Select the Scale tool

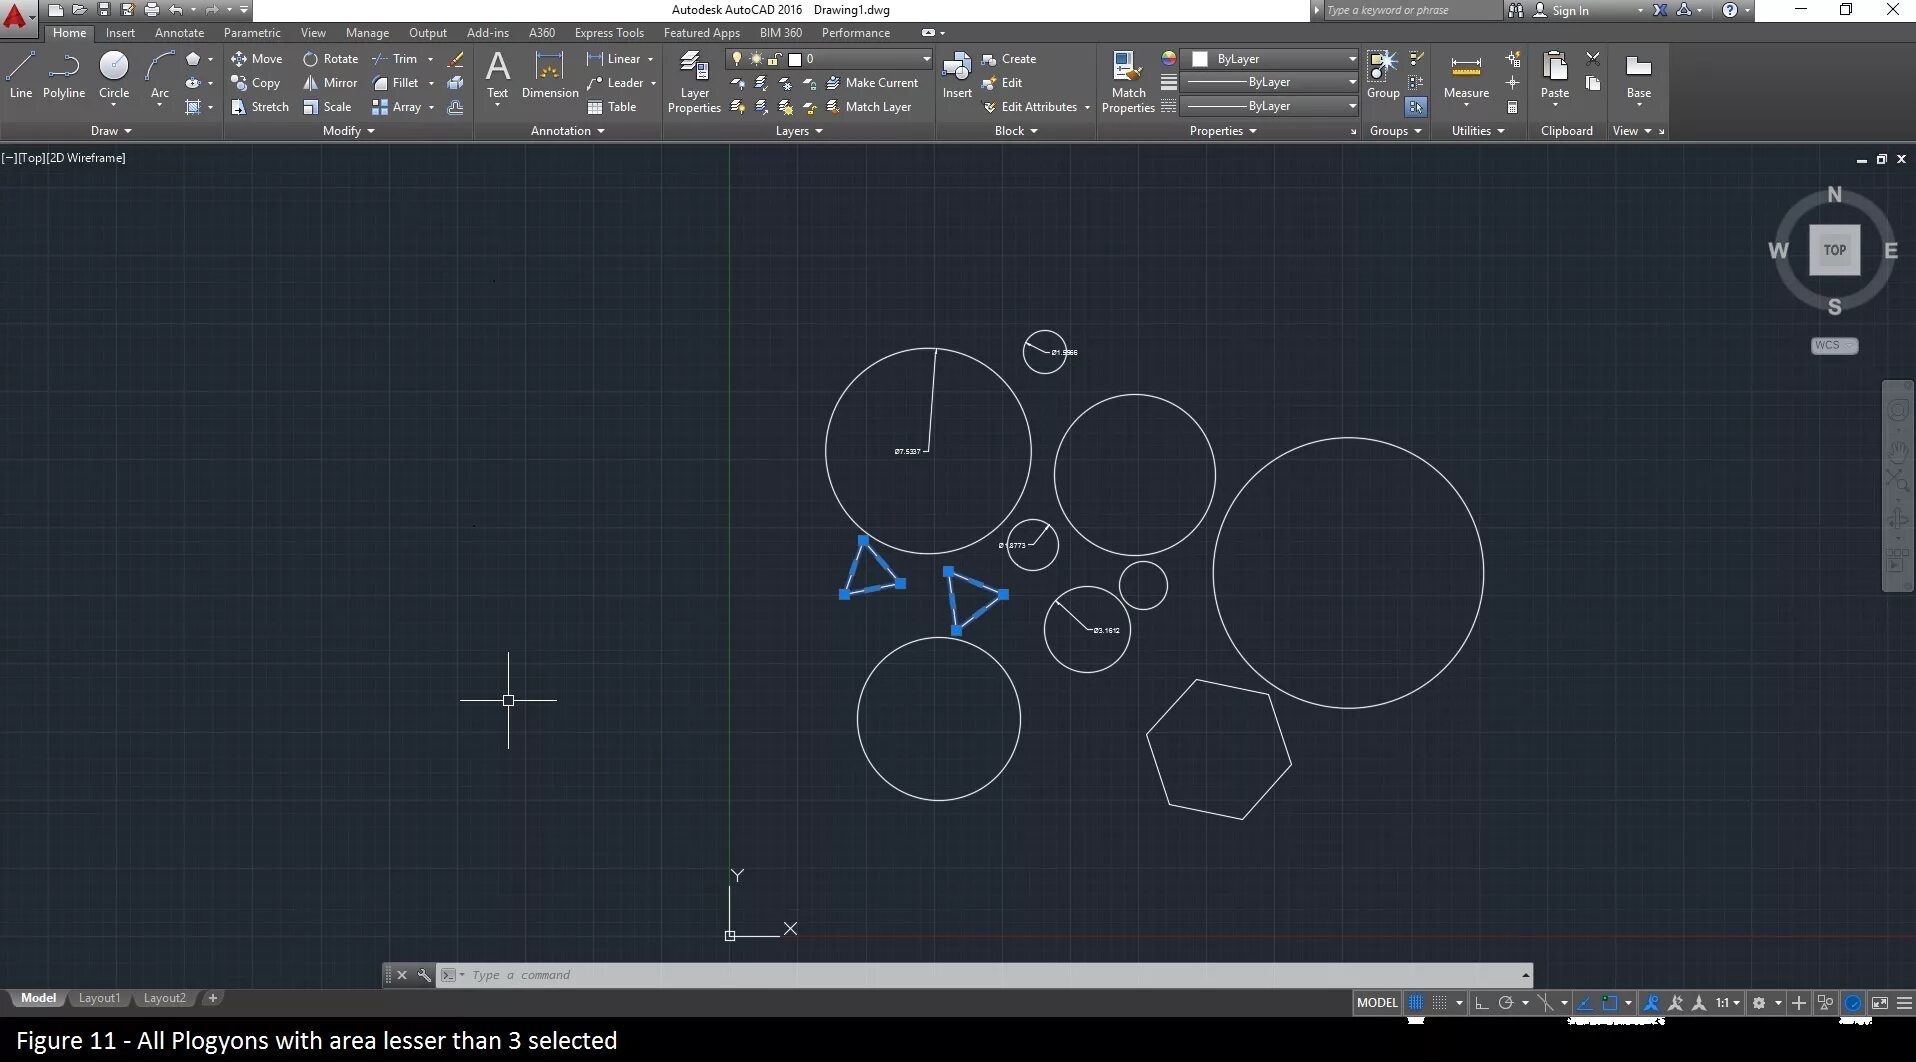(x=327, y=107)
